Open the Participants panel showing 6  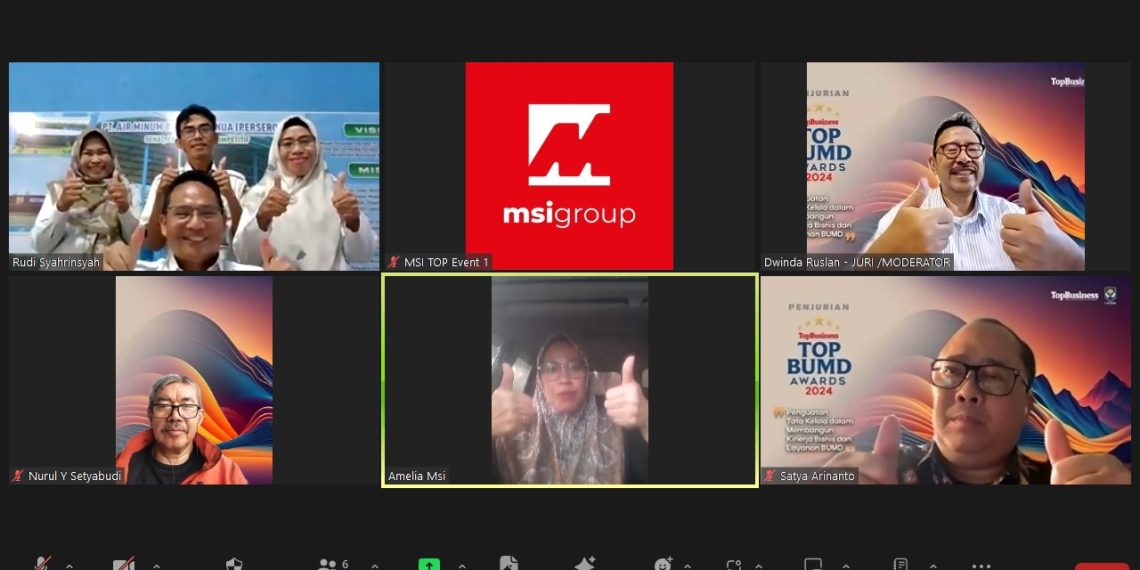pos(334,564)
